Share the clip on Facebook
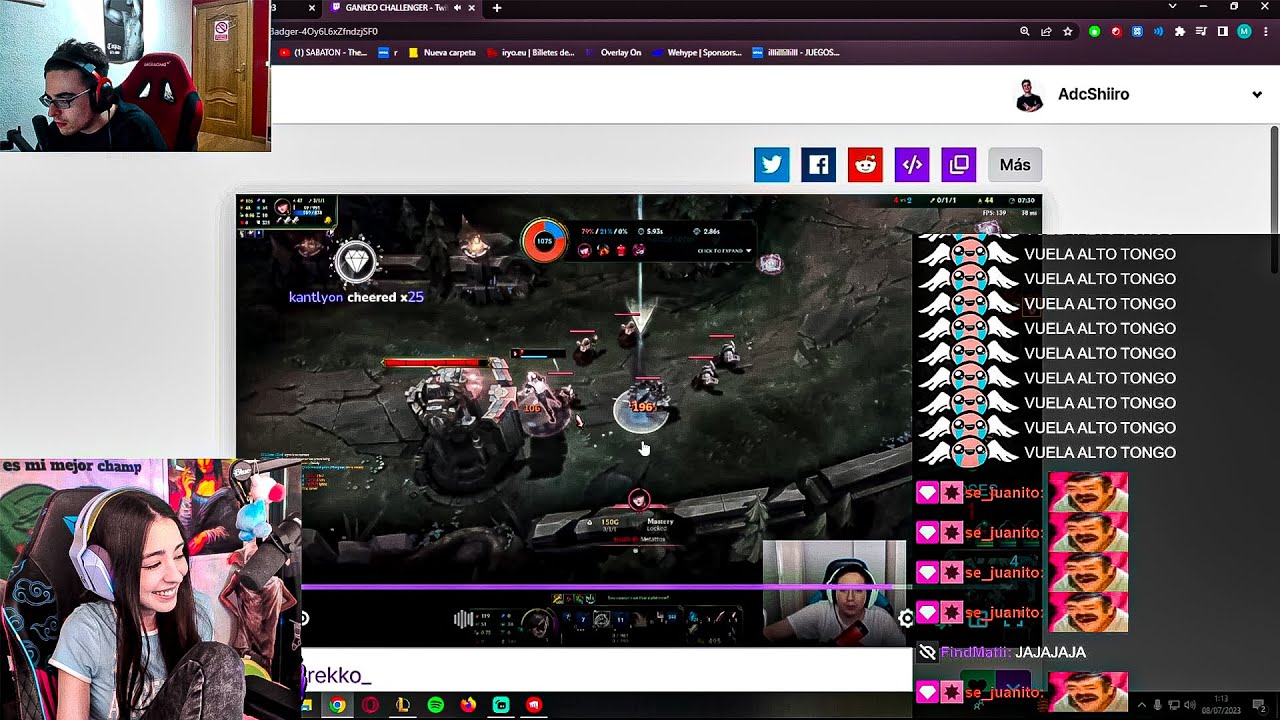The height and width of the screenshot is (720, 1280). click(818, 165)
